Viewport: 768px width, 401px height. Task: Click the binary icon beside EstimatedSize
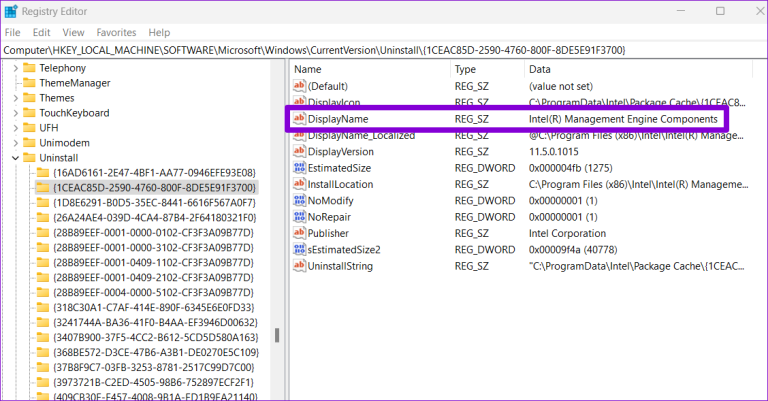click(x=298, y=168)
